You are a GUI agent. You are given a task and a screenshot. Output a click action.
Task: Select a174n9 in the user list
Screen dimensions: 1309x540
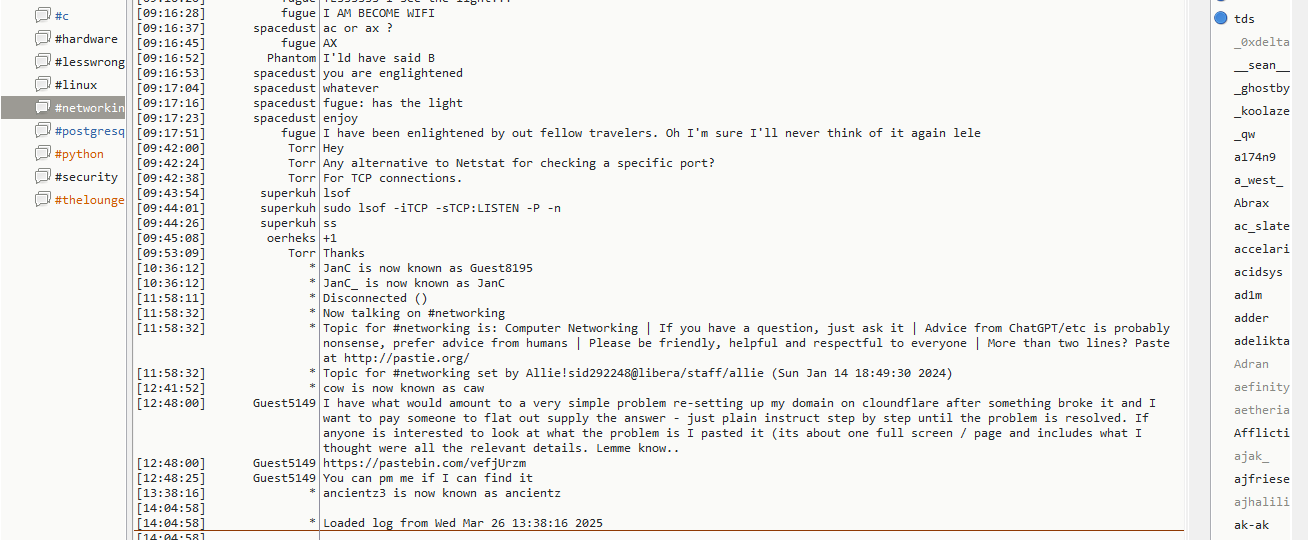coord(1254,157)
